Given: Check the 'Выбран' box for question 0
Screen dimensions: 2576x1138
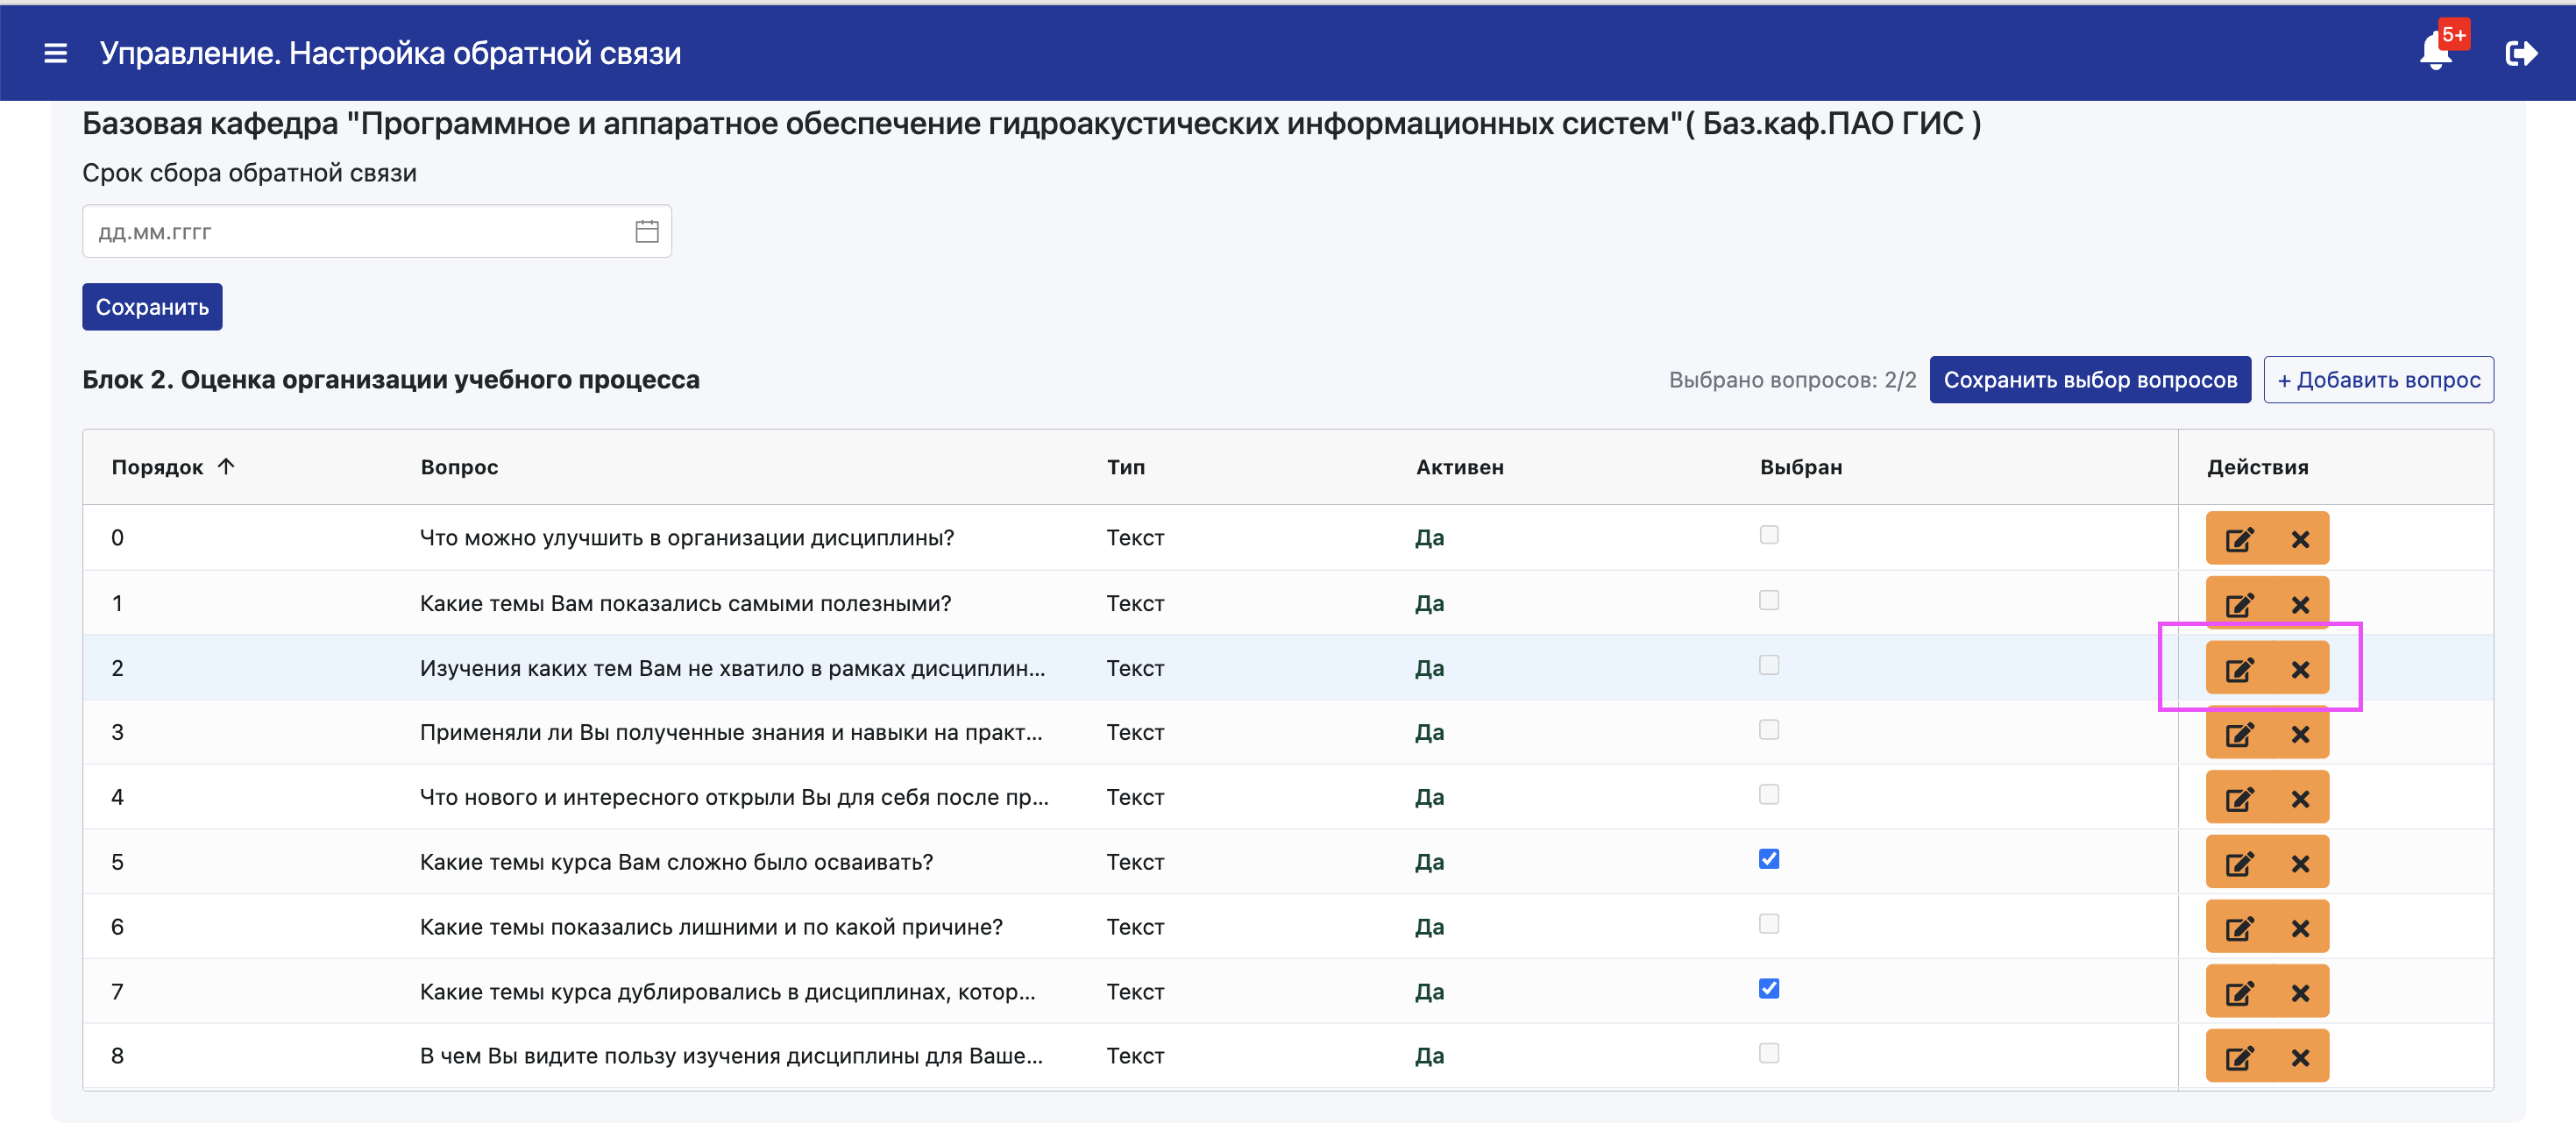Looking at the screenshot, I should (x=1769, y=535).
